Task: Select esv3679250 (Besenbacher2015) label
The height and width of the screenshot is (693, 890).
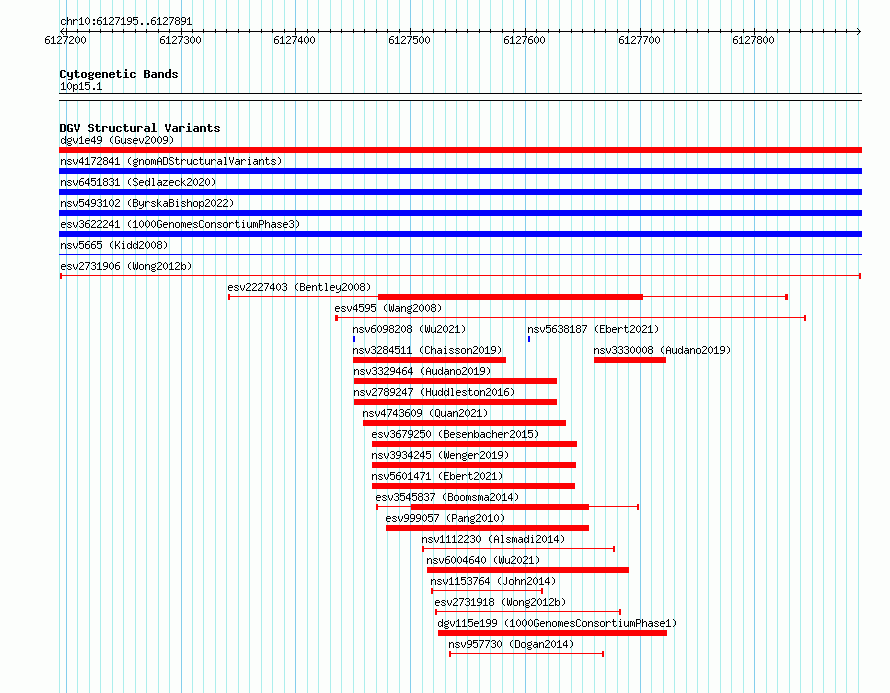Action: pyautogui.click(x=455, y=434)
